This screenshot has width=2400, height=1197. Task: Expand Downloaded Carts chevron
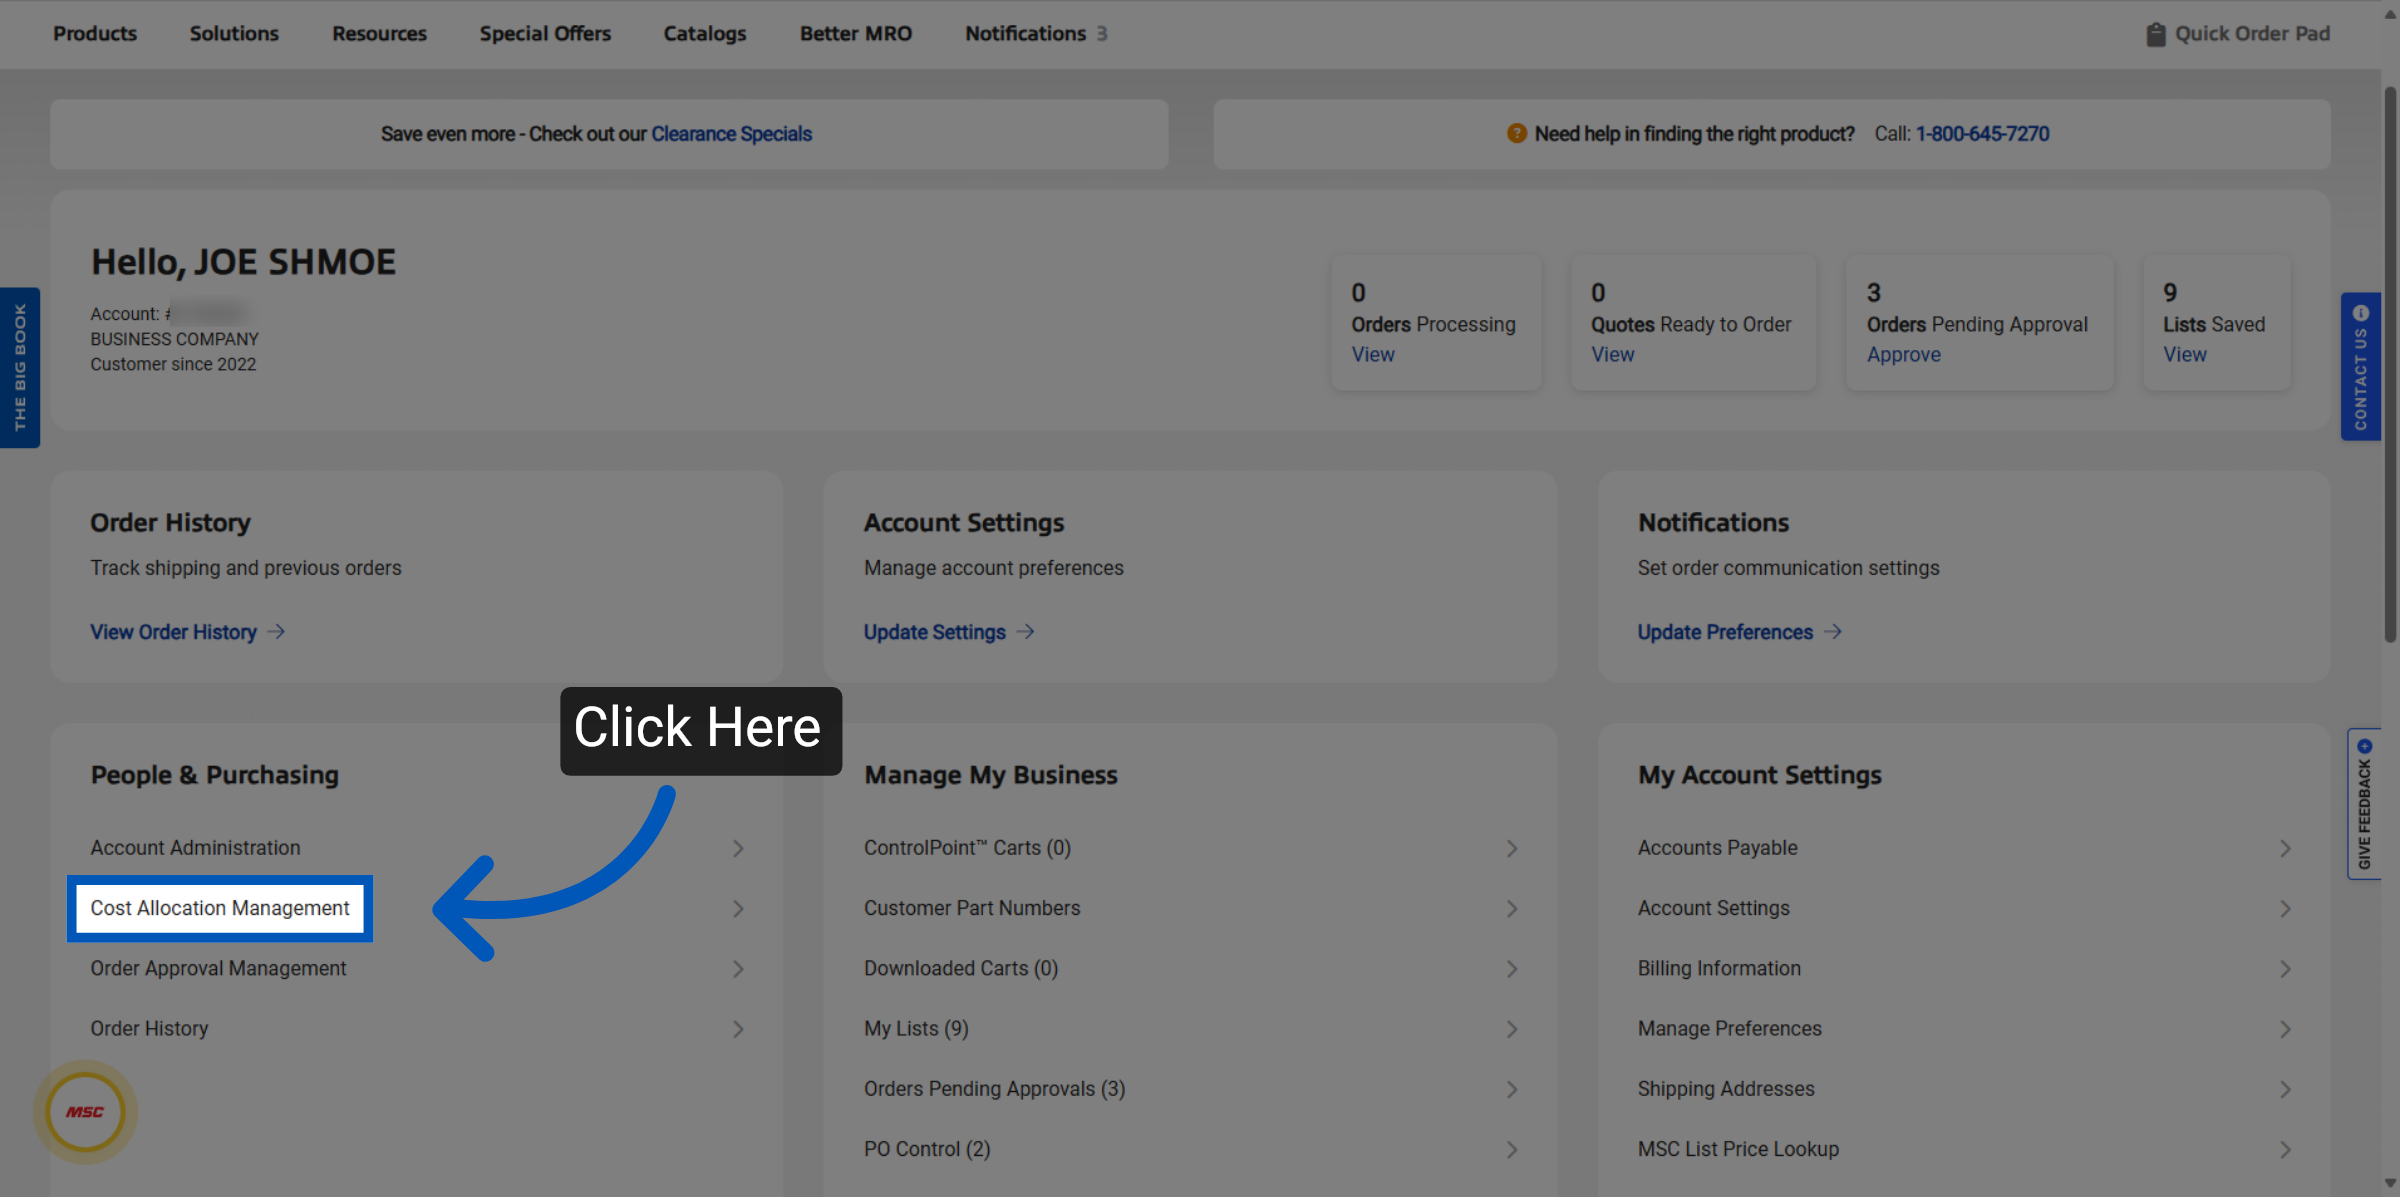coord(1512,969)
